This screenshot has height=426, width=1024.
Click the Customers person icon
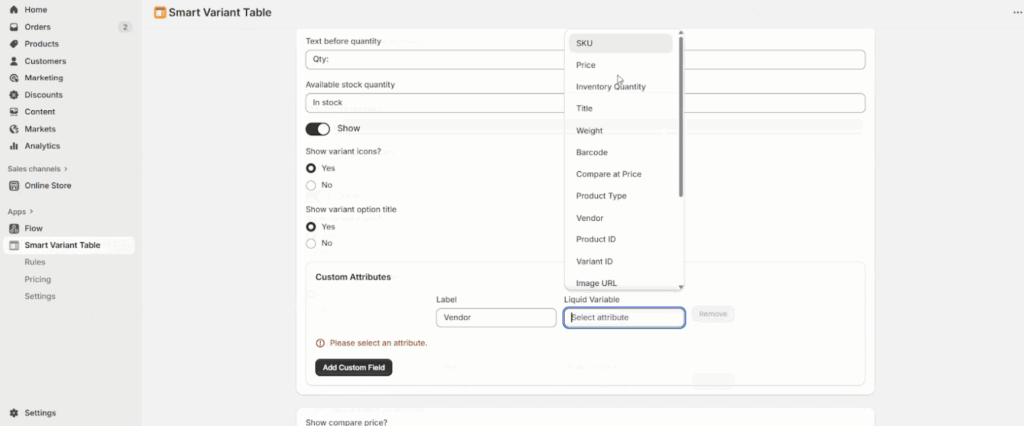point(14,61)
